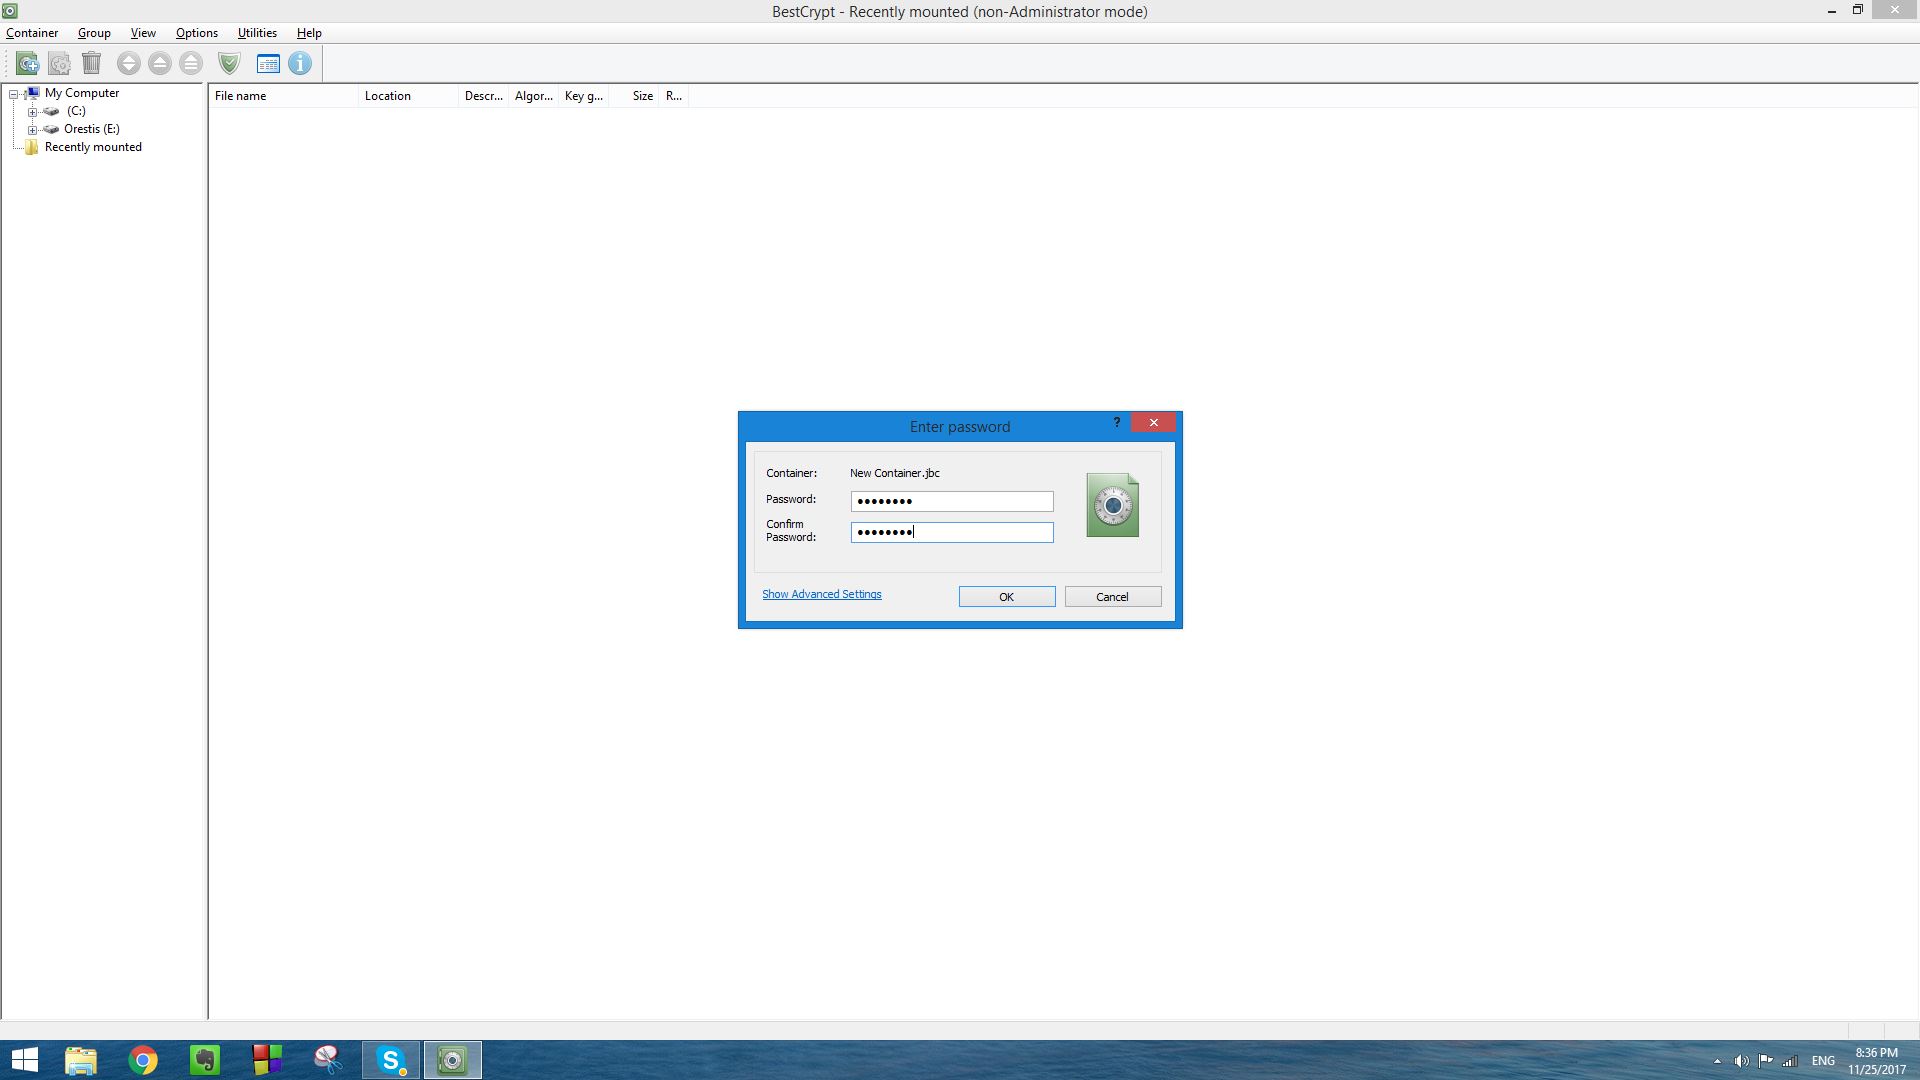Viewport: 1920px width, 1080px height.
Task: Open the Snipping Tool taskbar icon
Action: coord(329,1060)
